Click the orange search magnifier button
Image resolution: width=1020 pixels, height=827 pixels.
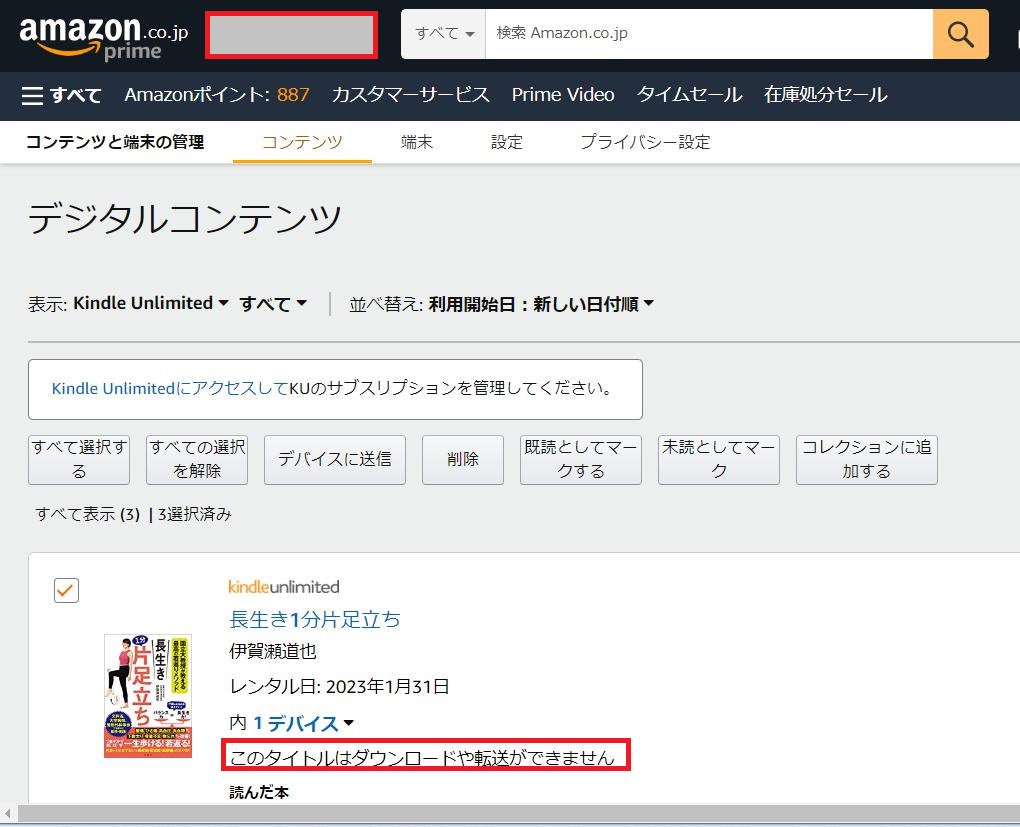coord(960,34)
